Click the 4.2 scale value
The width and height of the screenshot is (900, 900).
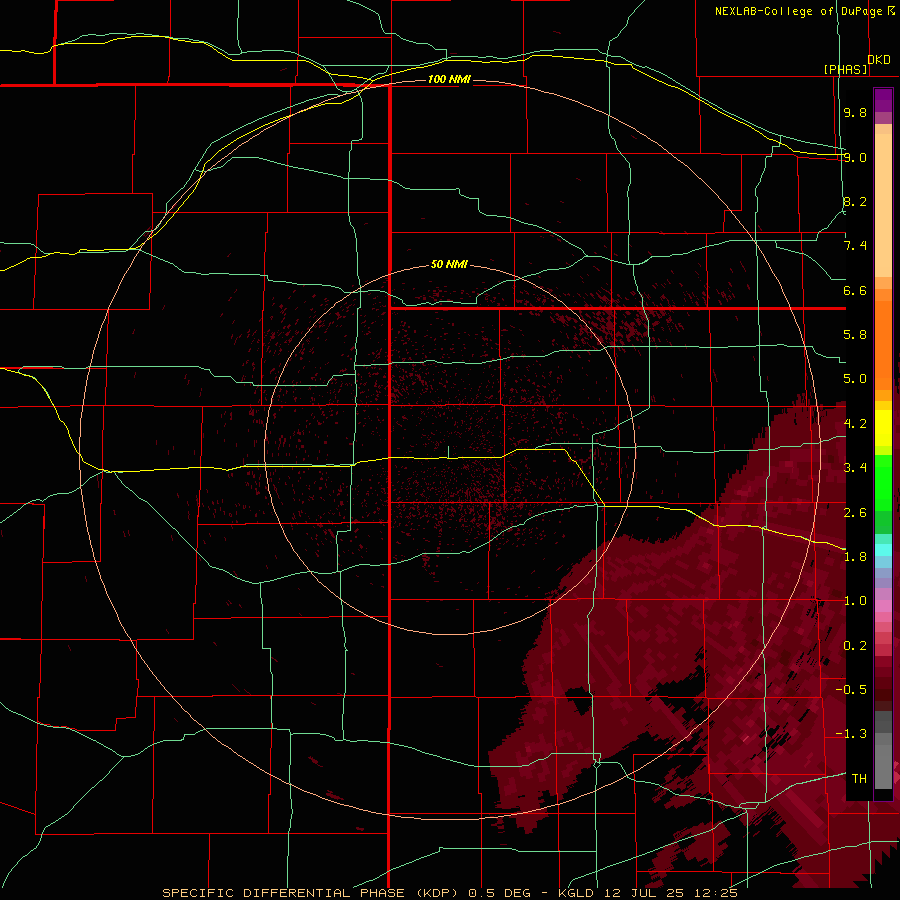pos(855,424)
